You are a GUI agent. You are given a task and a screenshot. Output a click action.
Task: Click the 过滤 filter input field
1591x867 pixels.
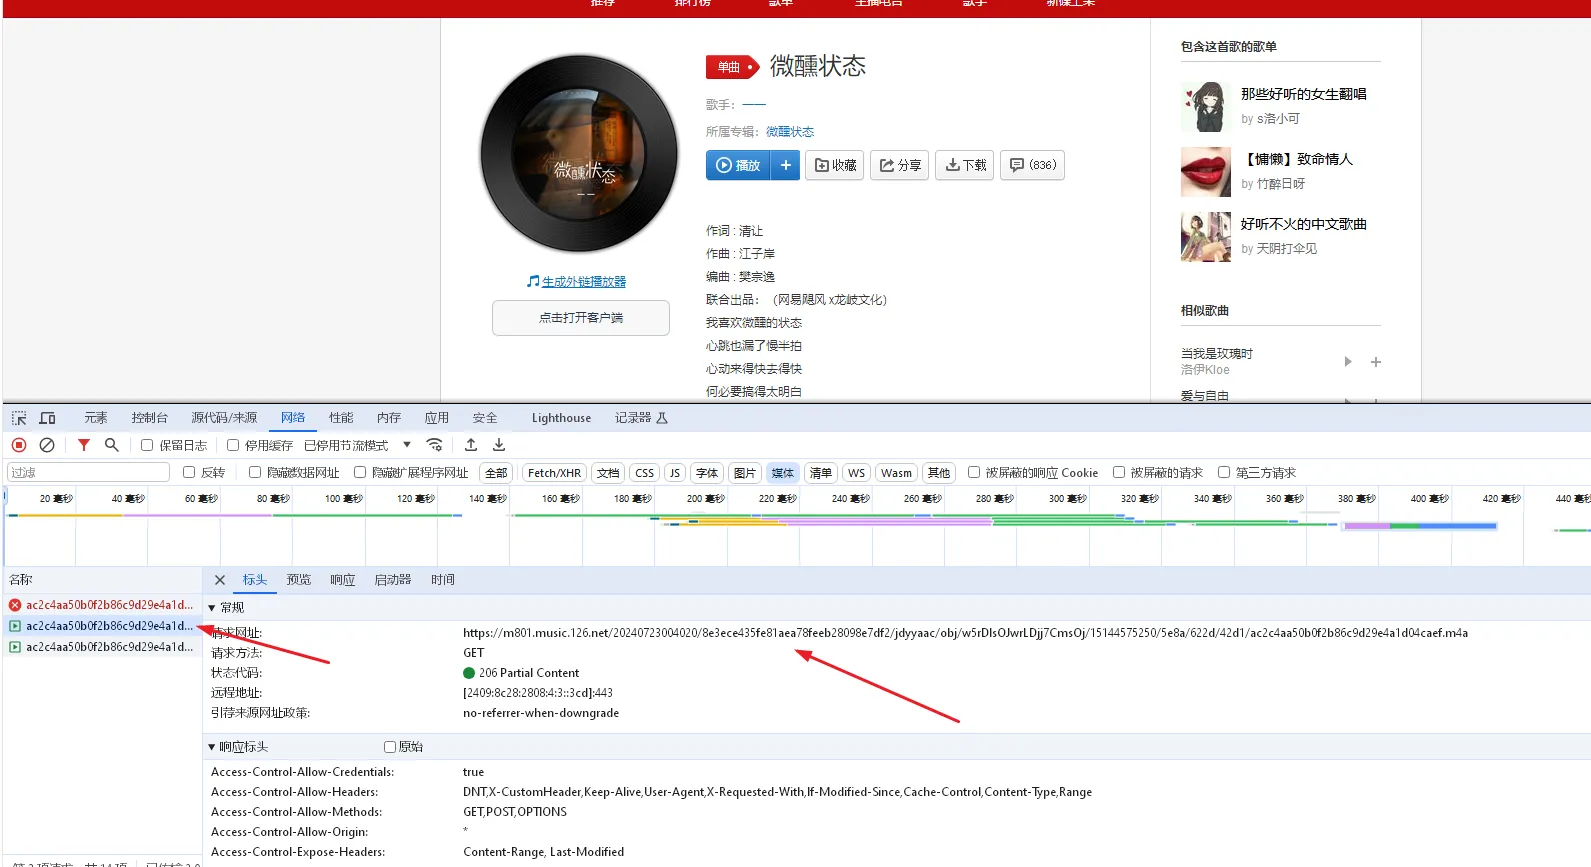point(89,472)
